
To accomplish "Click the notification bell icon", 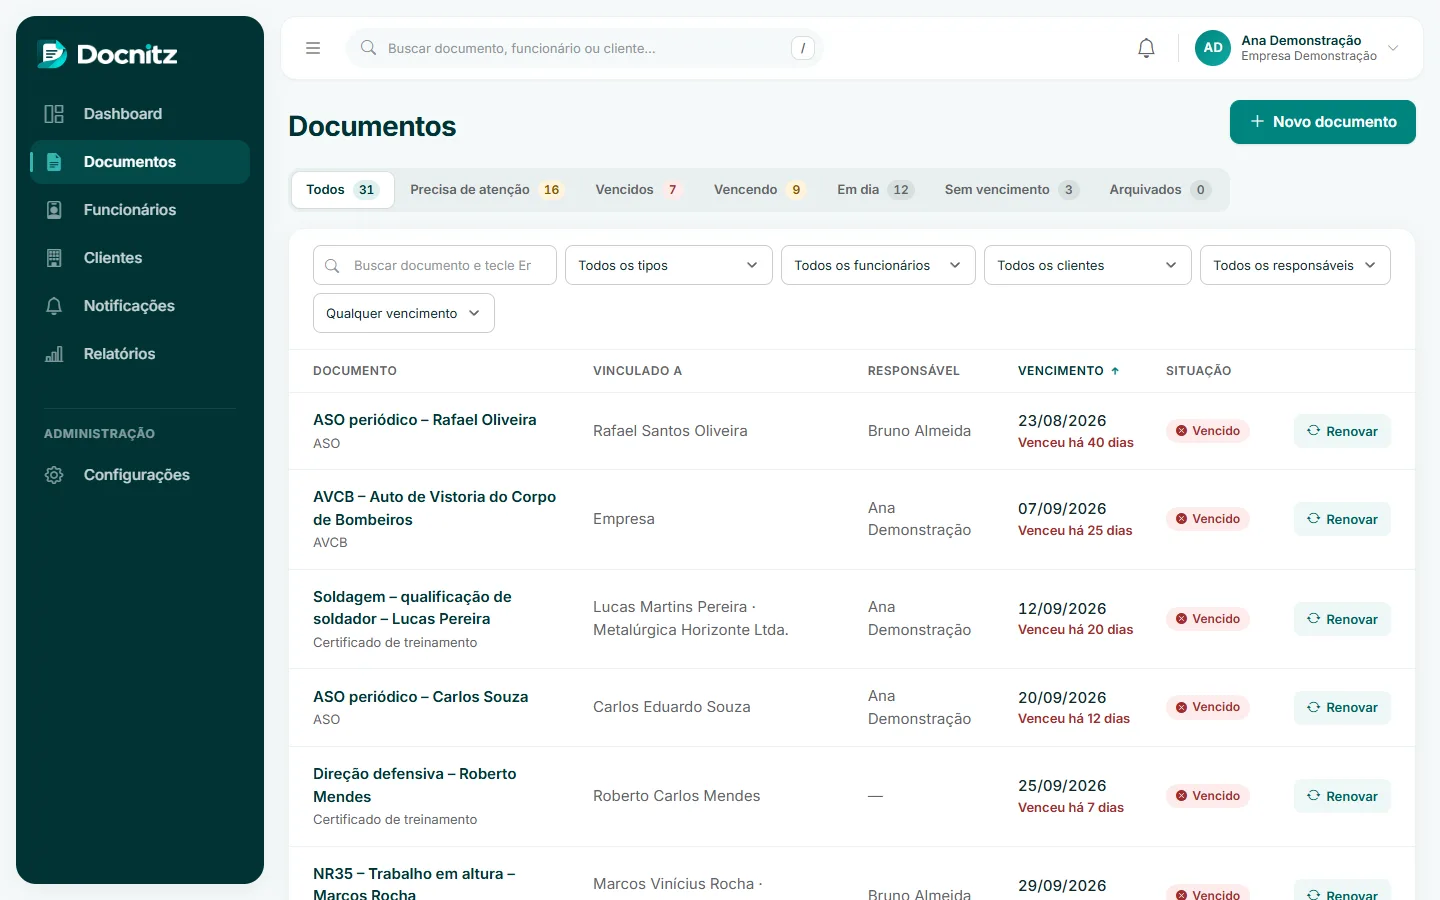I will point(1147,48).
